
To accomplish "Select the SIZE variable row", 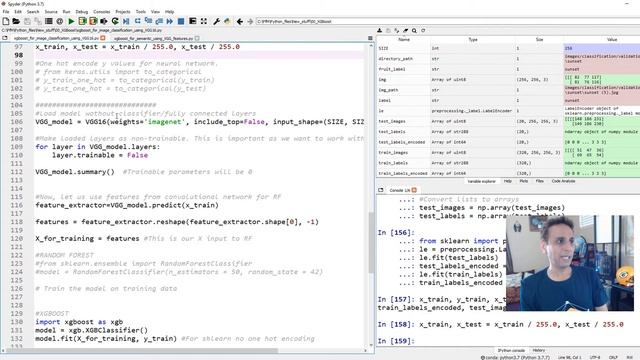I will (x=508, y=48).
